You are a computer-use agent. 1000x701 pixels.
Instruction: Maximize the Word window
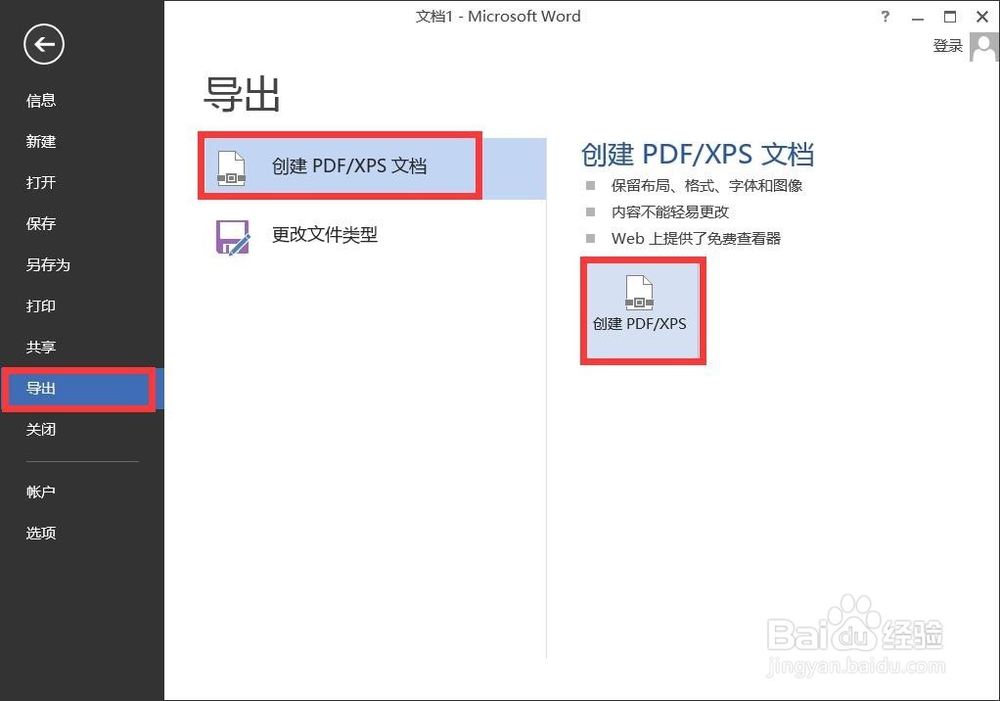pyautogui.click(x=950, y=17)
